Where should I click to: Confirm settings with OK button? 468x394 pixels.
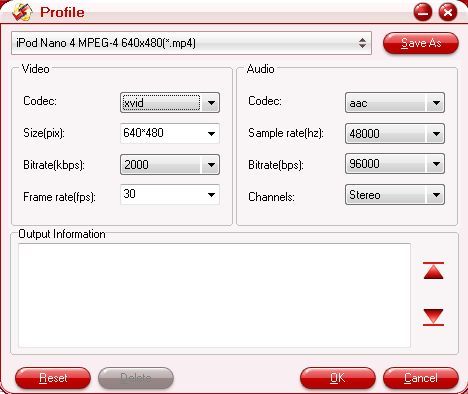[338, 378]
